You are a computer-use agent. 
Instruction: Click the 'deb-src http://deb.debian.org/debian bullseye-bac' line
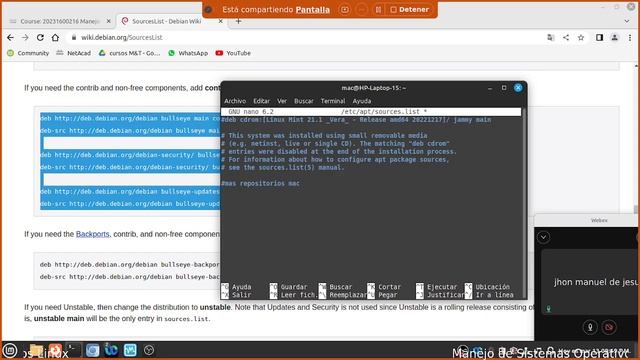click(x=130, y=277)
